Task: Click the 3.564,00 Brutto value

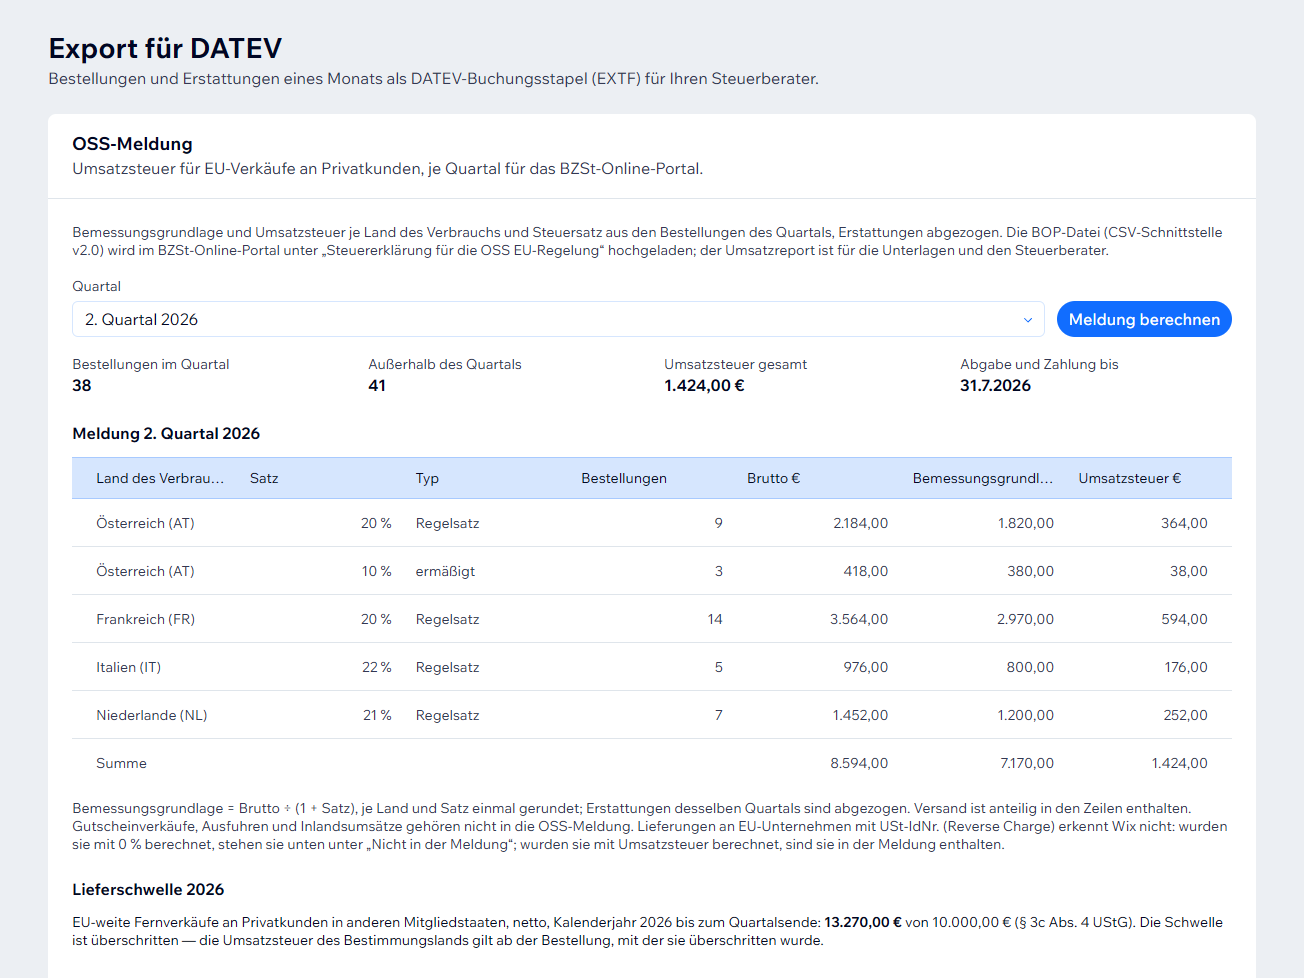Action: pos(859,619)
